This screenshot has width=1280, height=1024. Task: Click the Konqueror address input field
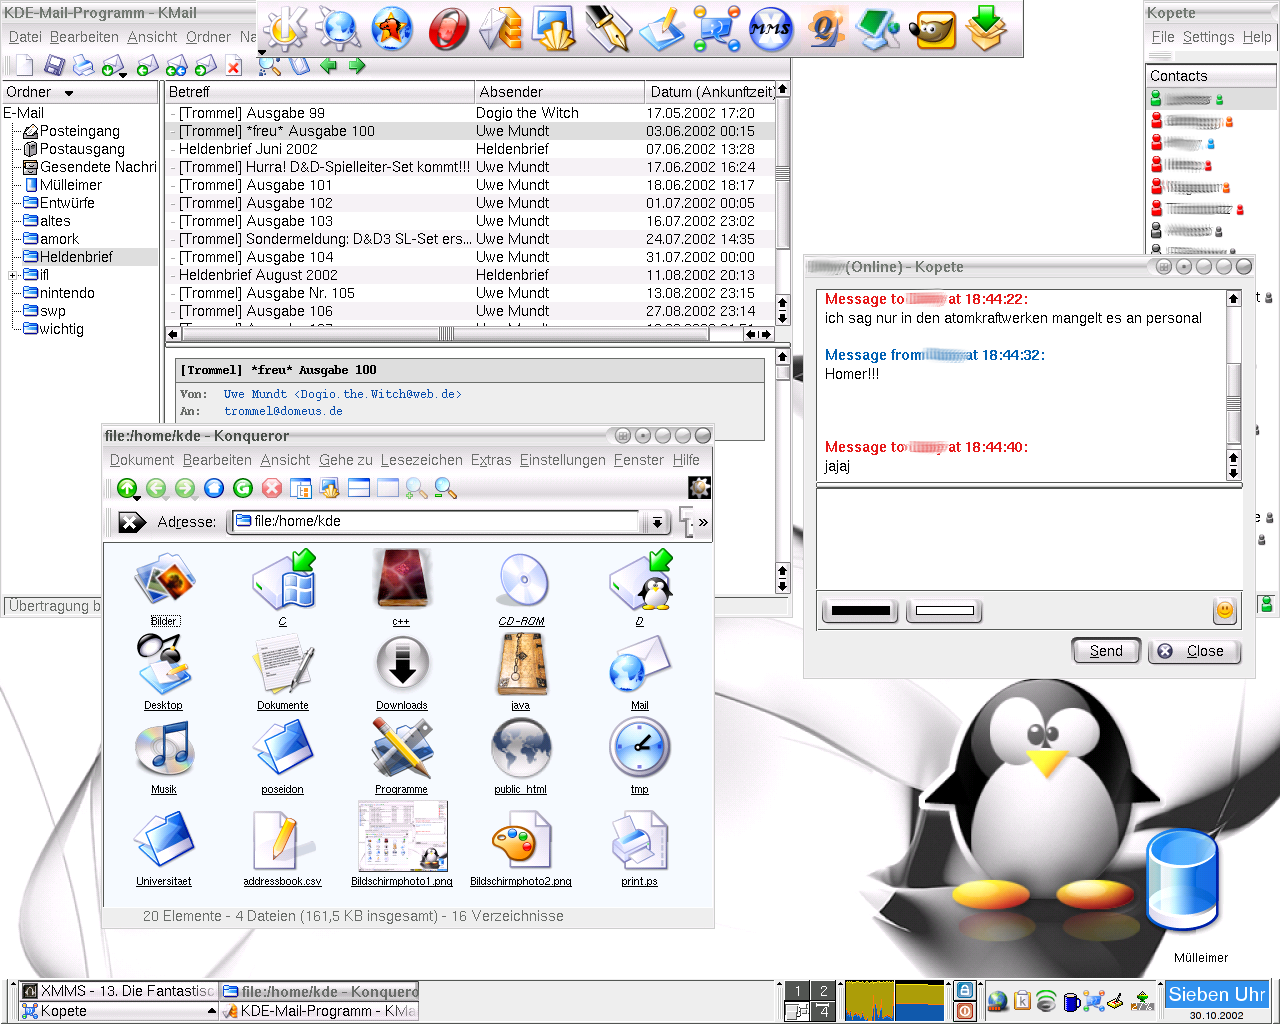436,521
